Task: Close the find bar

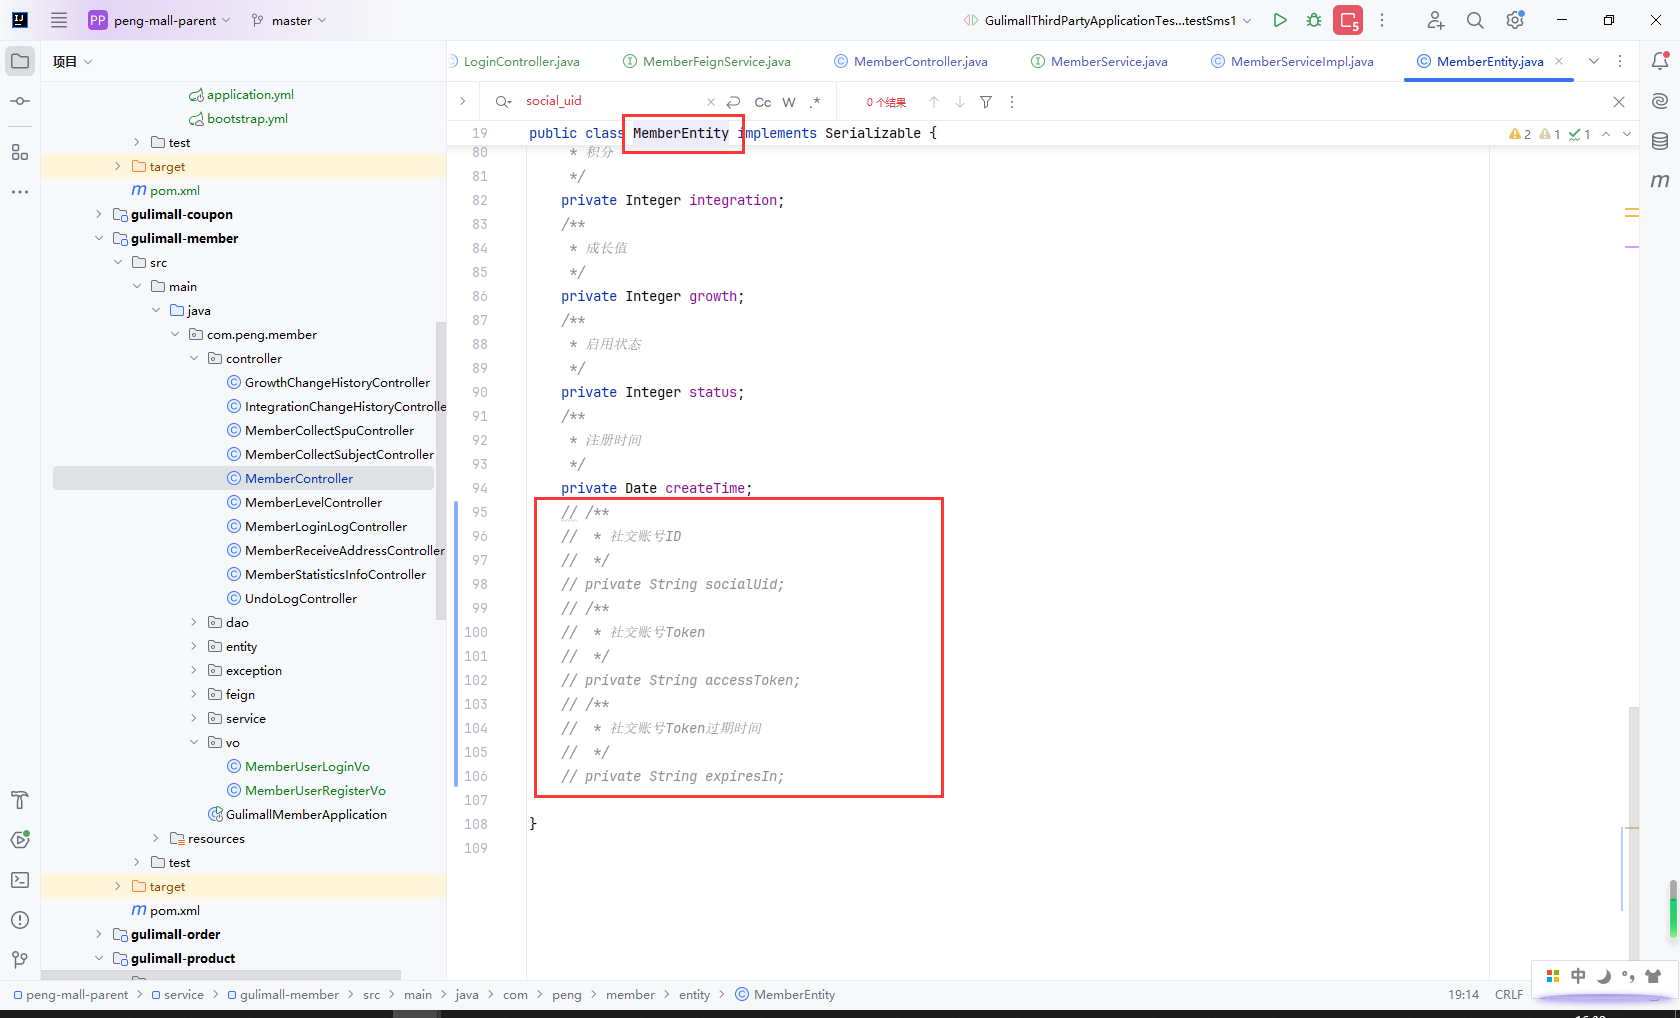Action: pyautogui.click(x=1619, y=102)
